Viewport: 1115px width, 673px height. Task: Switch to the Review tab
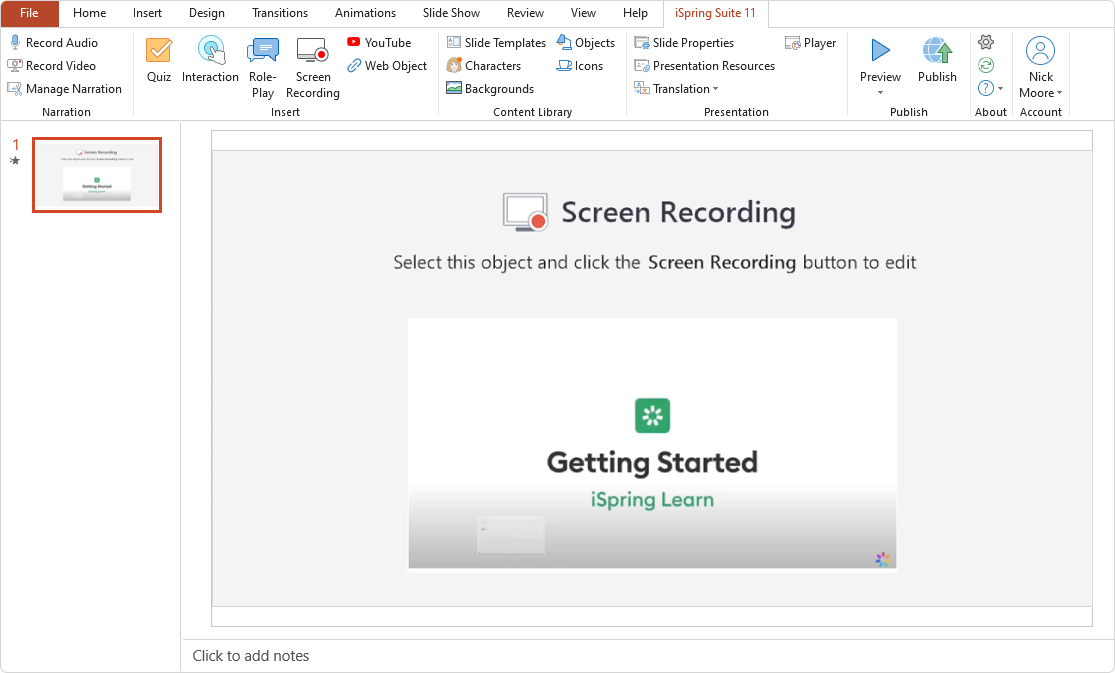526,13
